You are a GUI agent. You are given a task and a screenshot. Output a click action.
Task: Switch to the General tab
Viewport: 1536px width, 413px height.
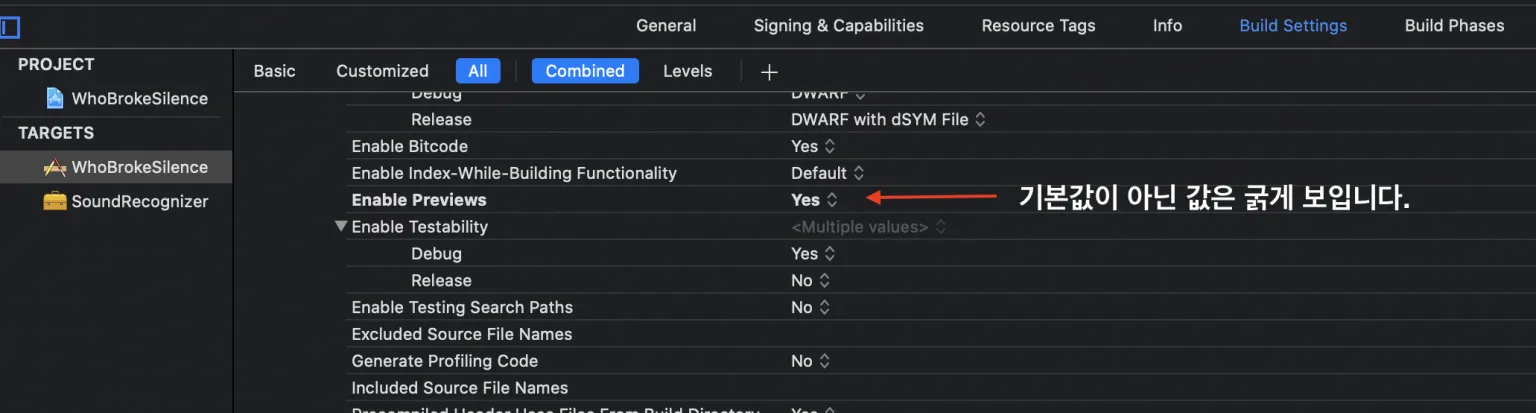click(x=666, y=26)
